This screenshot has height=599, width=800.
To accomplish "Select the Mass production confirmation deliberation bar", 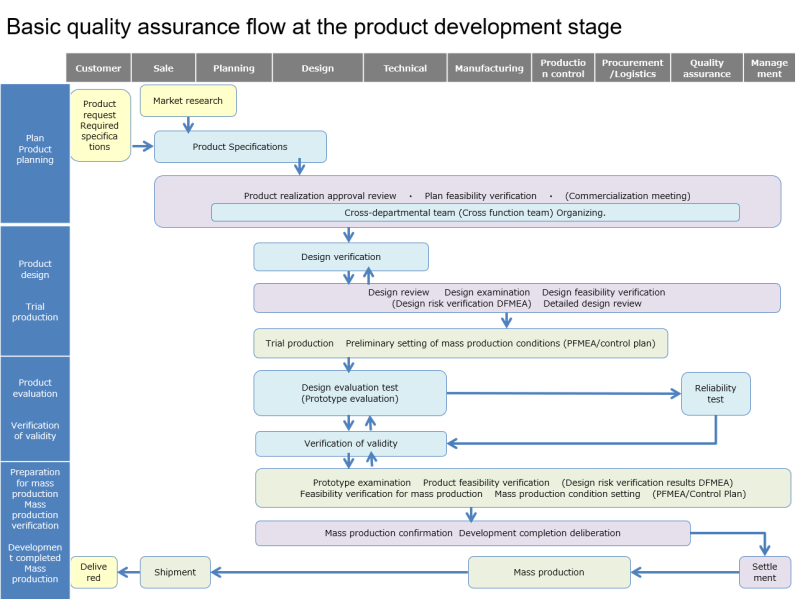I will point(473,533).
